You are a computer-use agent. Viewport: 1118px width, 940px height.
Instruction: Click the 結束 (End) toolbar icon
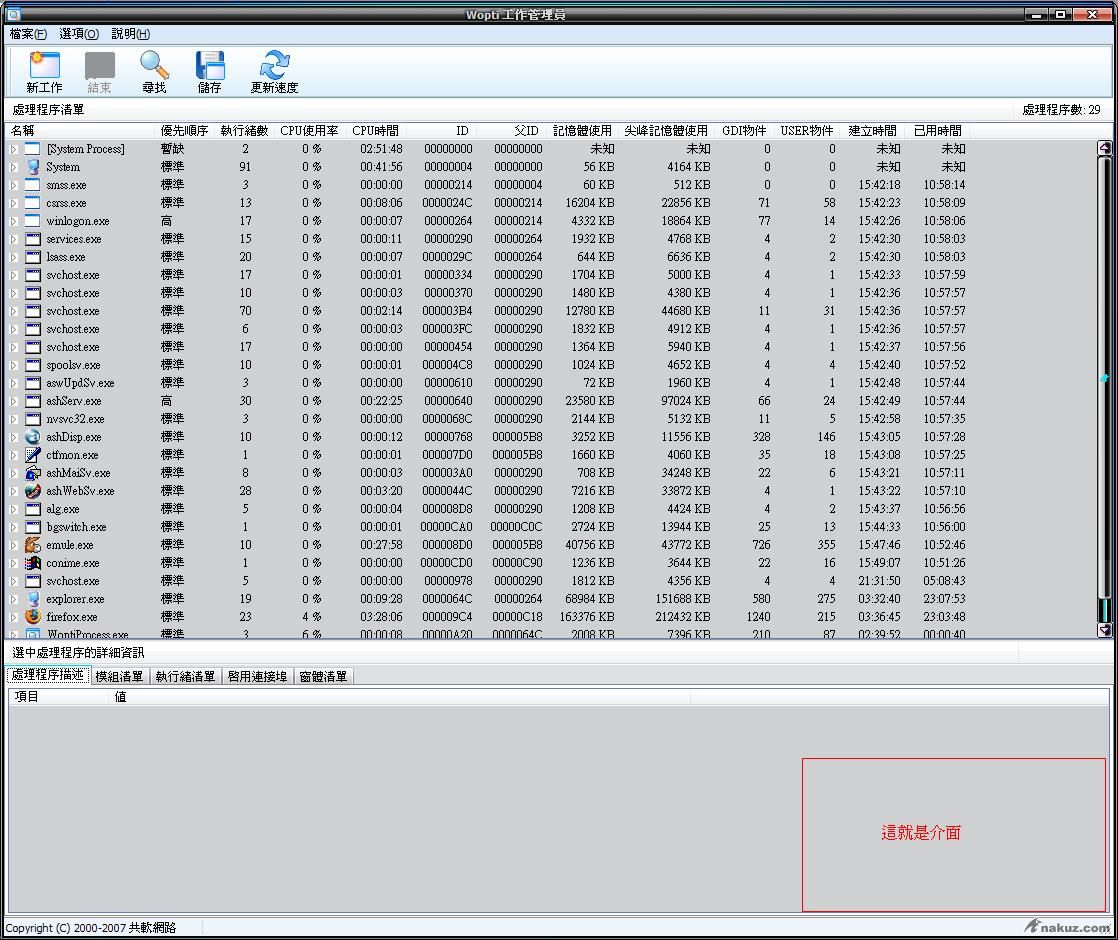(x=99, y=72)
